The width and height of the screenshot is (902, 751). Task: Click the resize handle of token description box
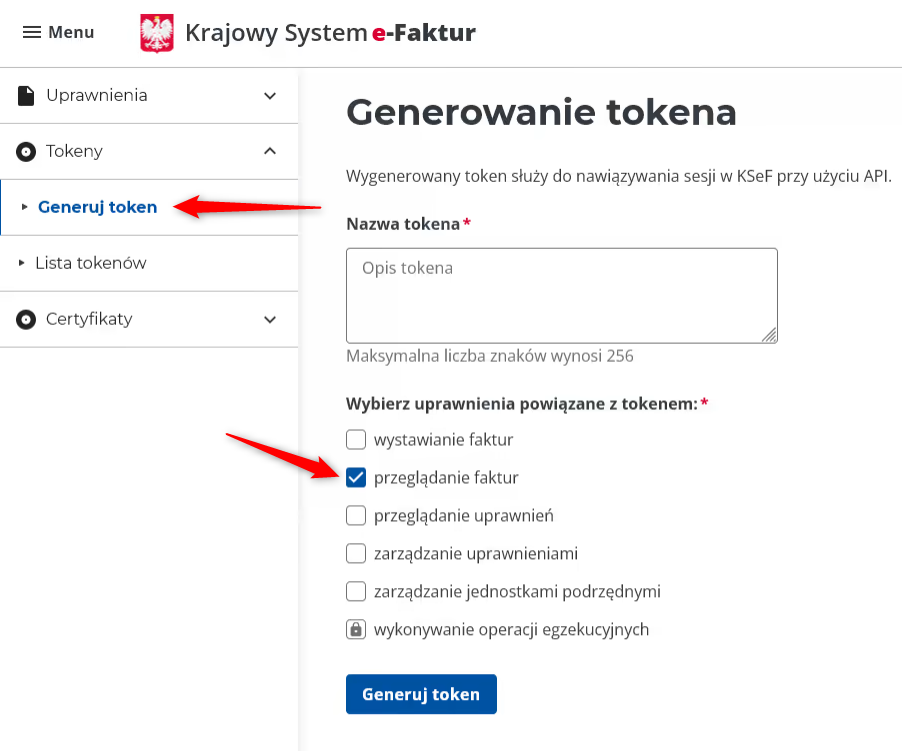point(769,335)
